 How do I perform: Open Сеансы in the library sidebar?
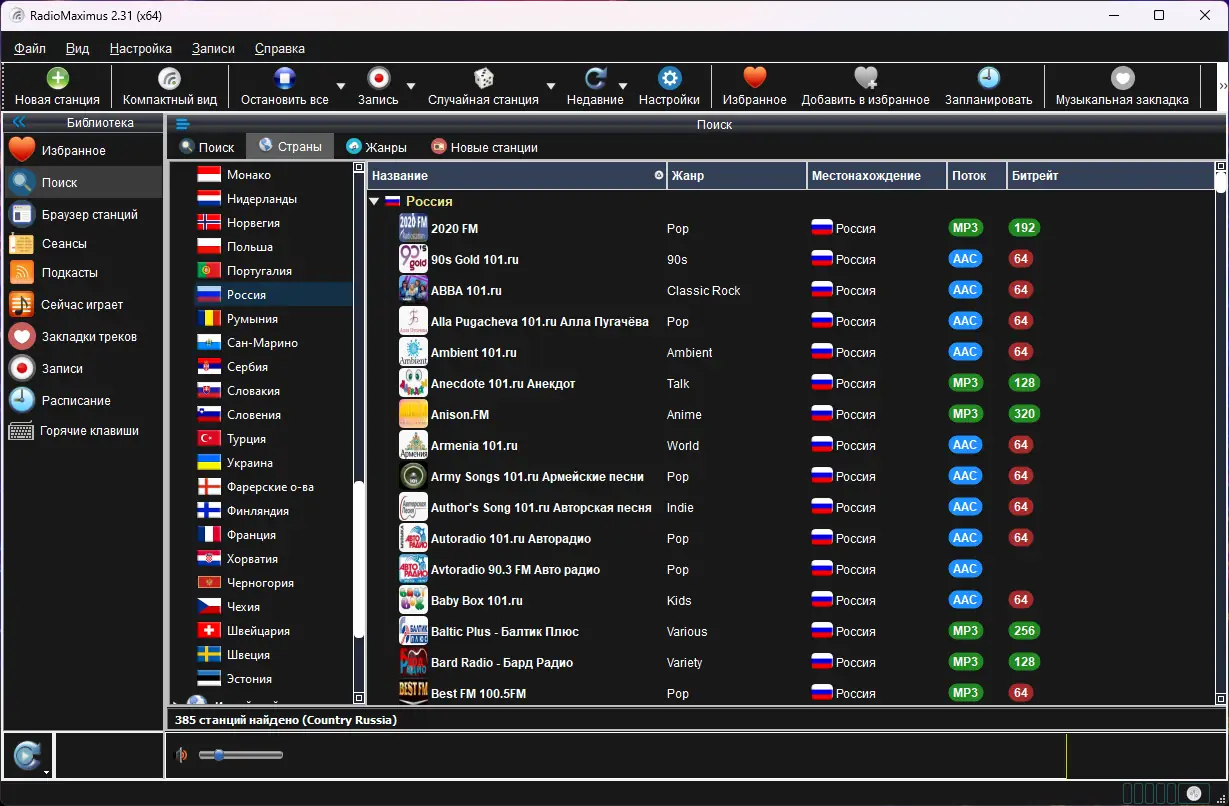coord(82,243)
